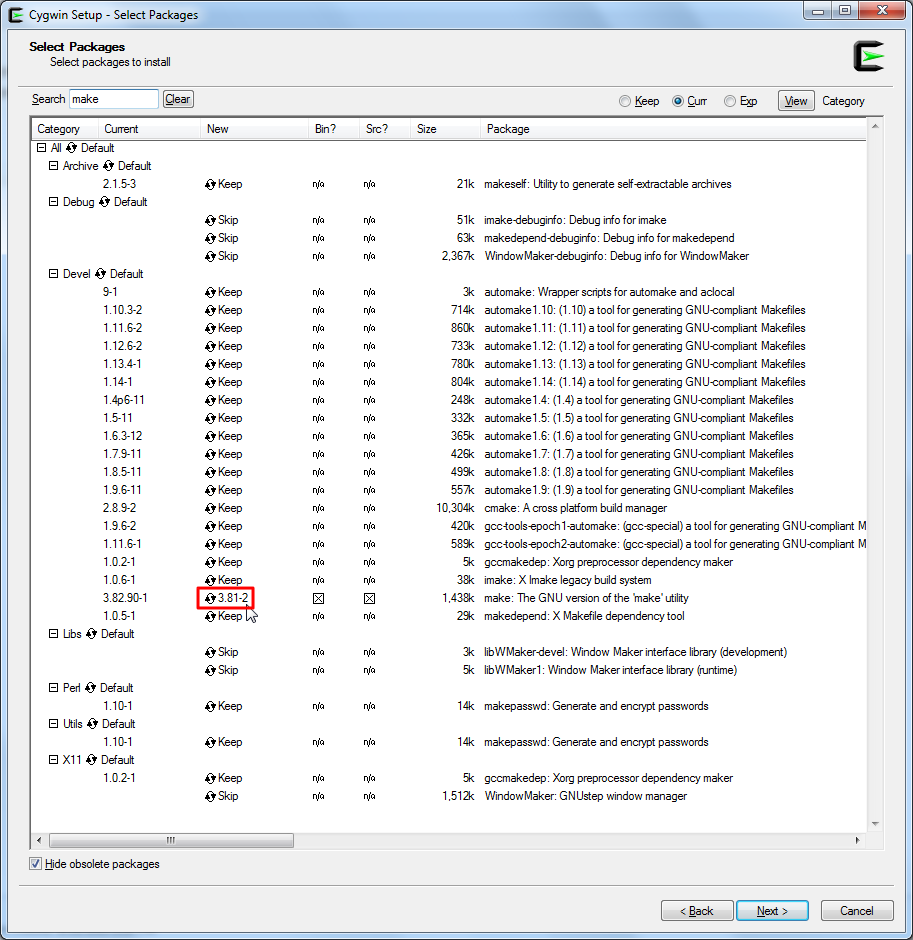Click the cycle icon for automake1.12
Screen dimensions: 913x940
point(210,347)
